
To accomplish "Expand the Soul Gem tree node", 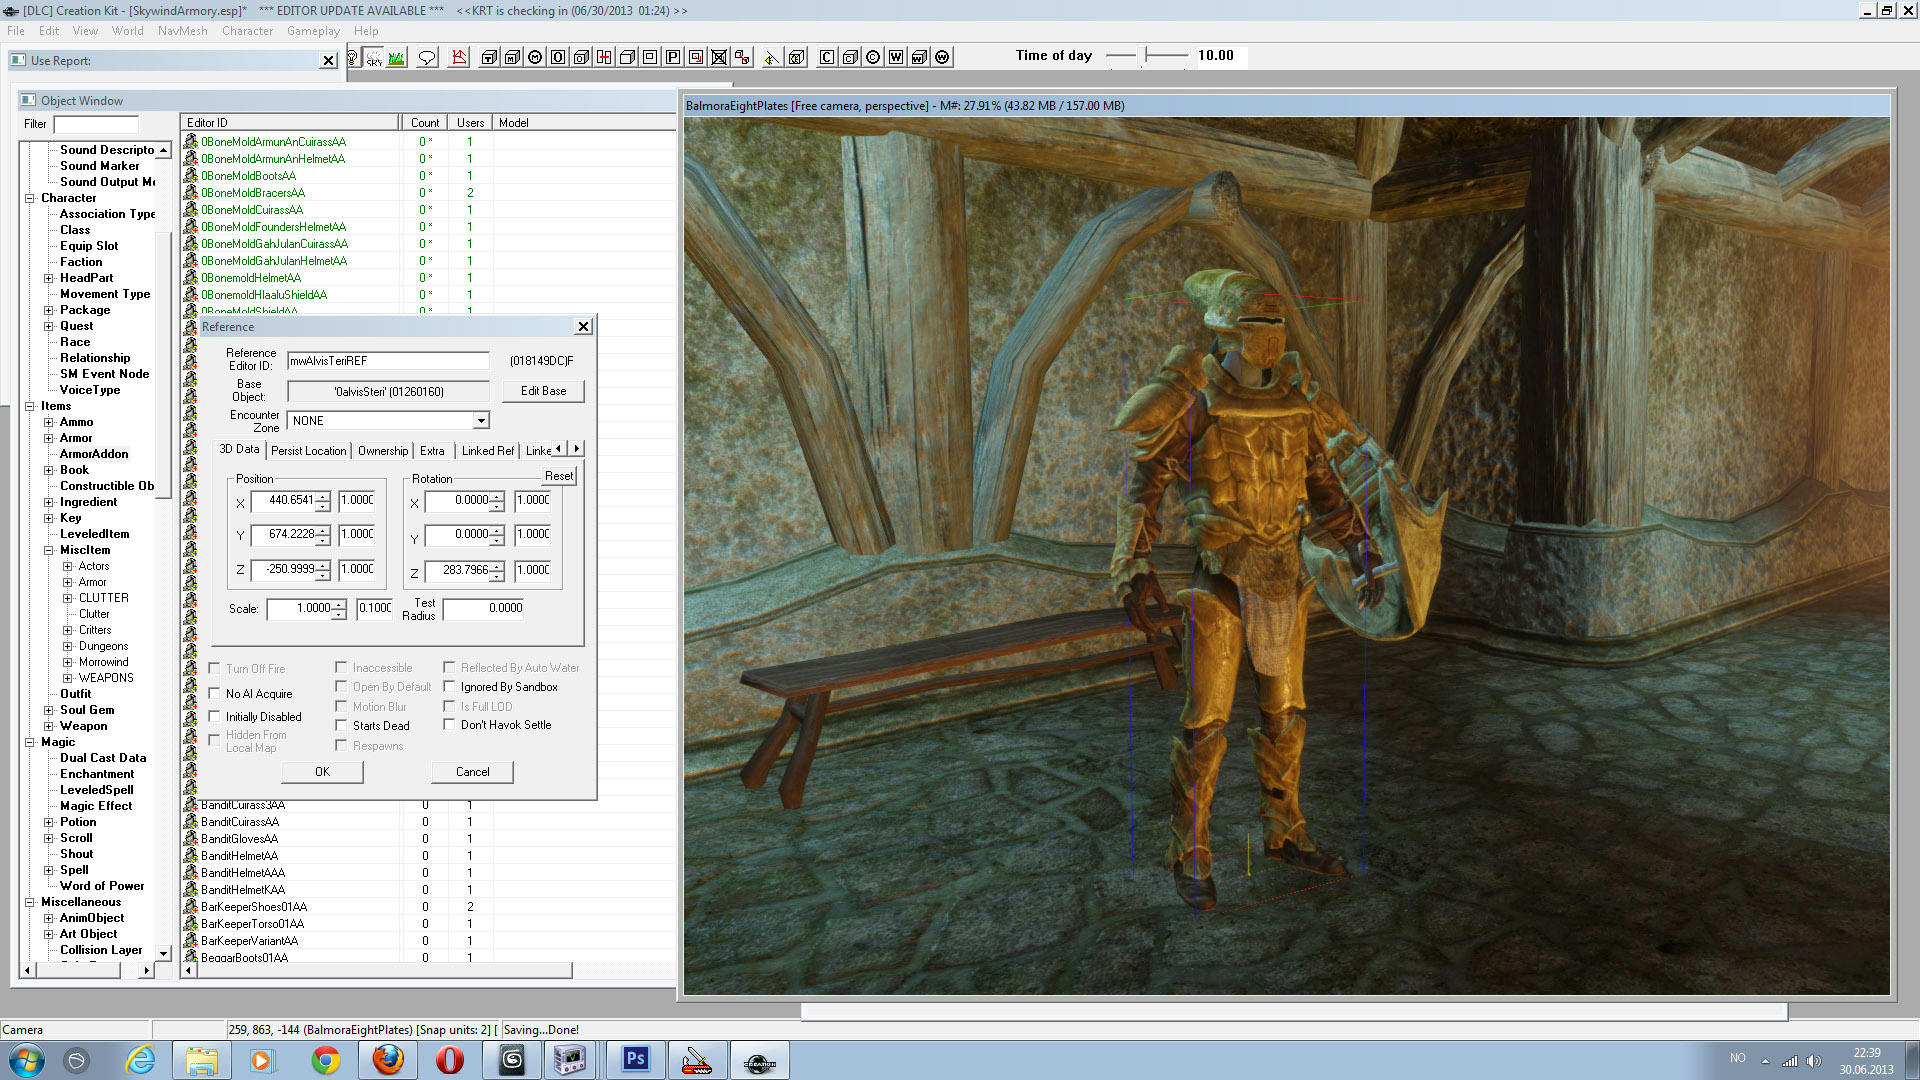I will (48, 710).
